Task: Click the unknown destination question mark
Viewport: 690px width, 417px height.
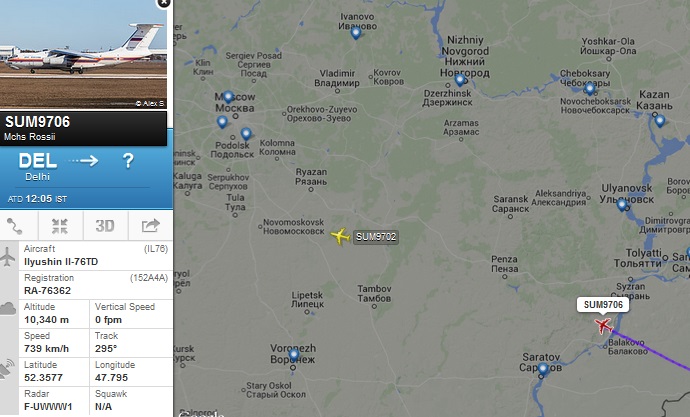Action: click(x=128, y=161)
